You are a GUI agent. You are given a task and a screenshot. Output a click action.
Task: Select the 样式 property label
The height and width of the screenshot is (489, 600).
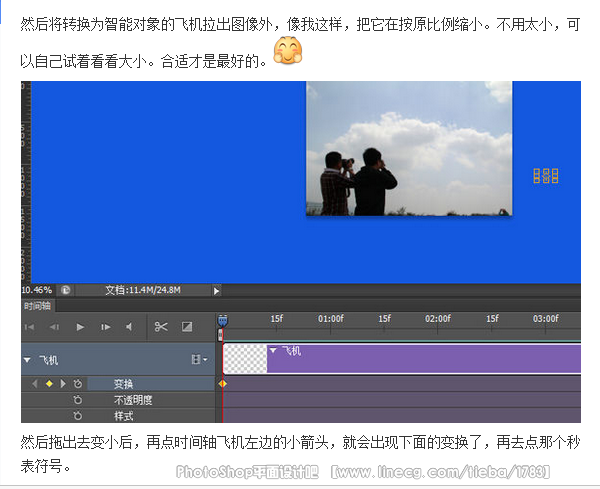(x=123, y=416)
